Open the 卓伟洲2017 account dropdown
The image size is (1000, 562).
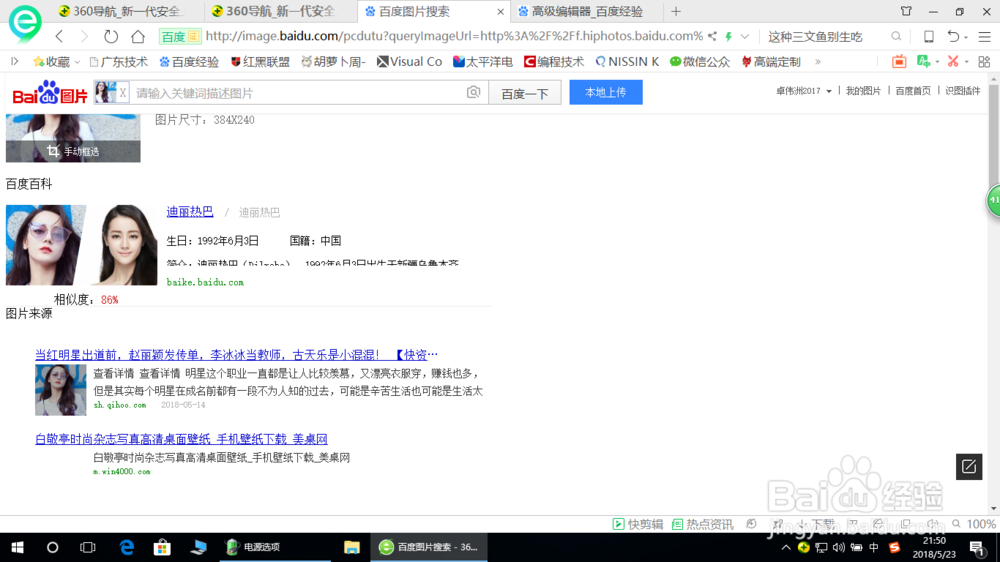click(804, 91)
